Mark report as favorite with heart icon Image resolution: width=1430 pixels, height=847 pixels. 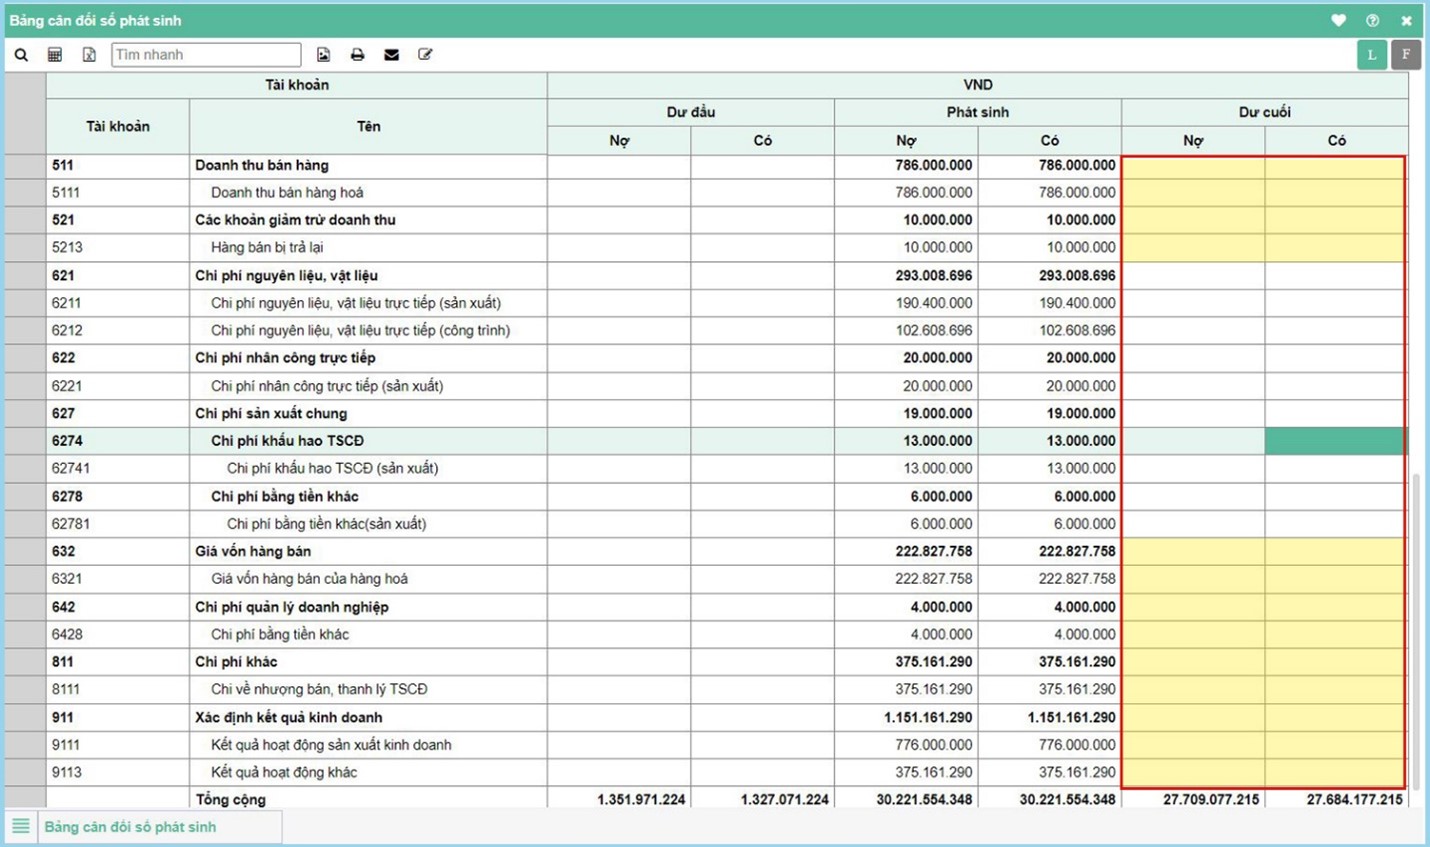click(1338, 20)
